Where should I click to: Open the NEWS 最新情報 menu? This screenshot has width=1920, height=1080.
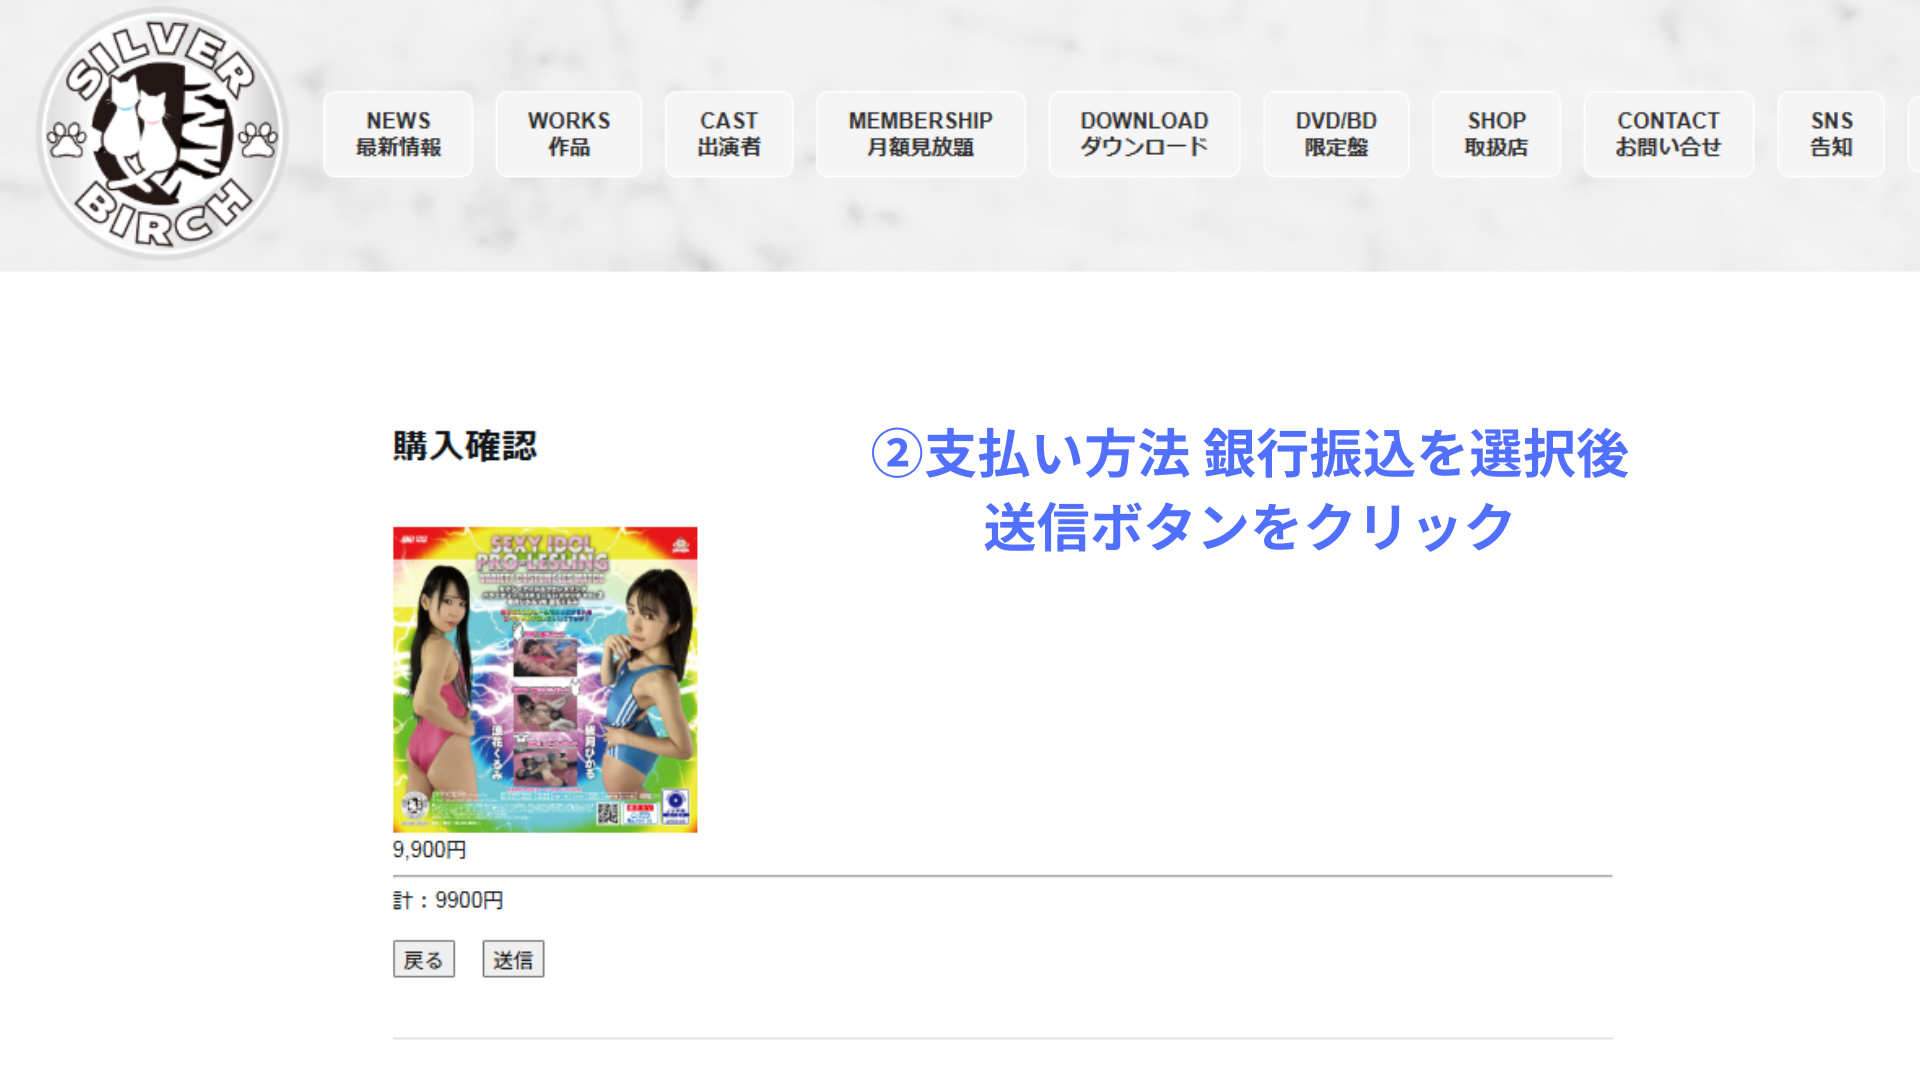pyautogui.click(x=398, y=134)
